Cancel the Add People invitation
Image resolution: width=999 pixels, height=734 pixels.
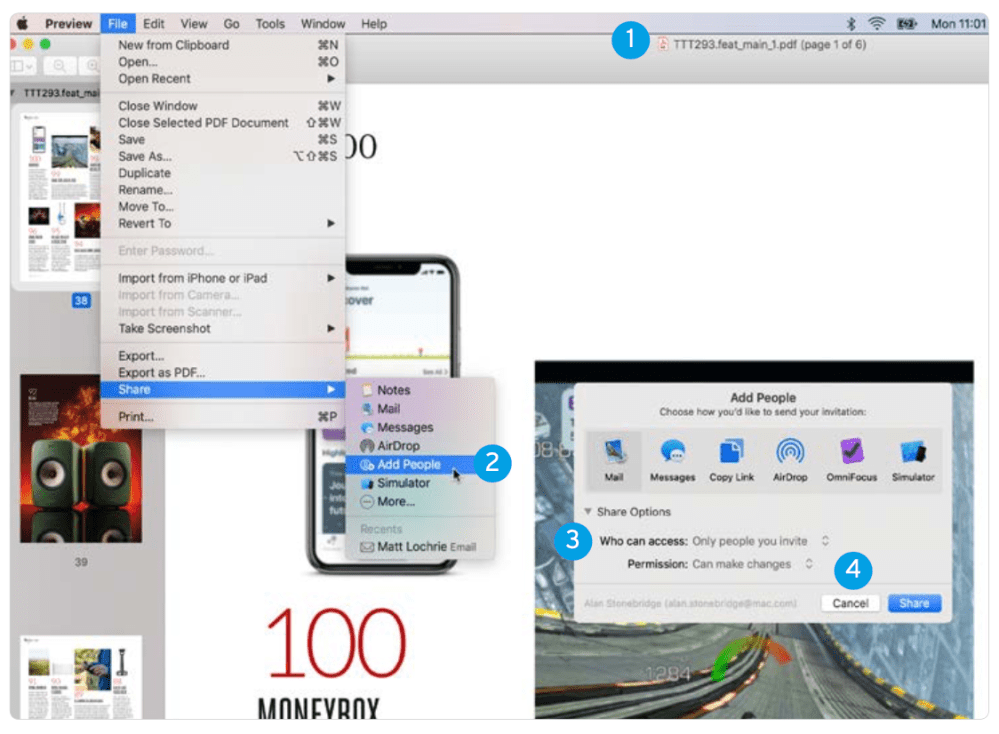849,603
